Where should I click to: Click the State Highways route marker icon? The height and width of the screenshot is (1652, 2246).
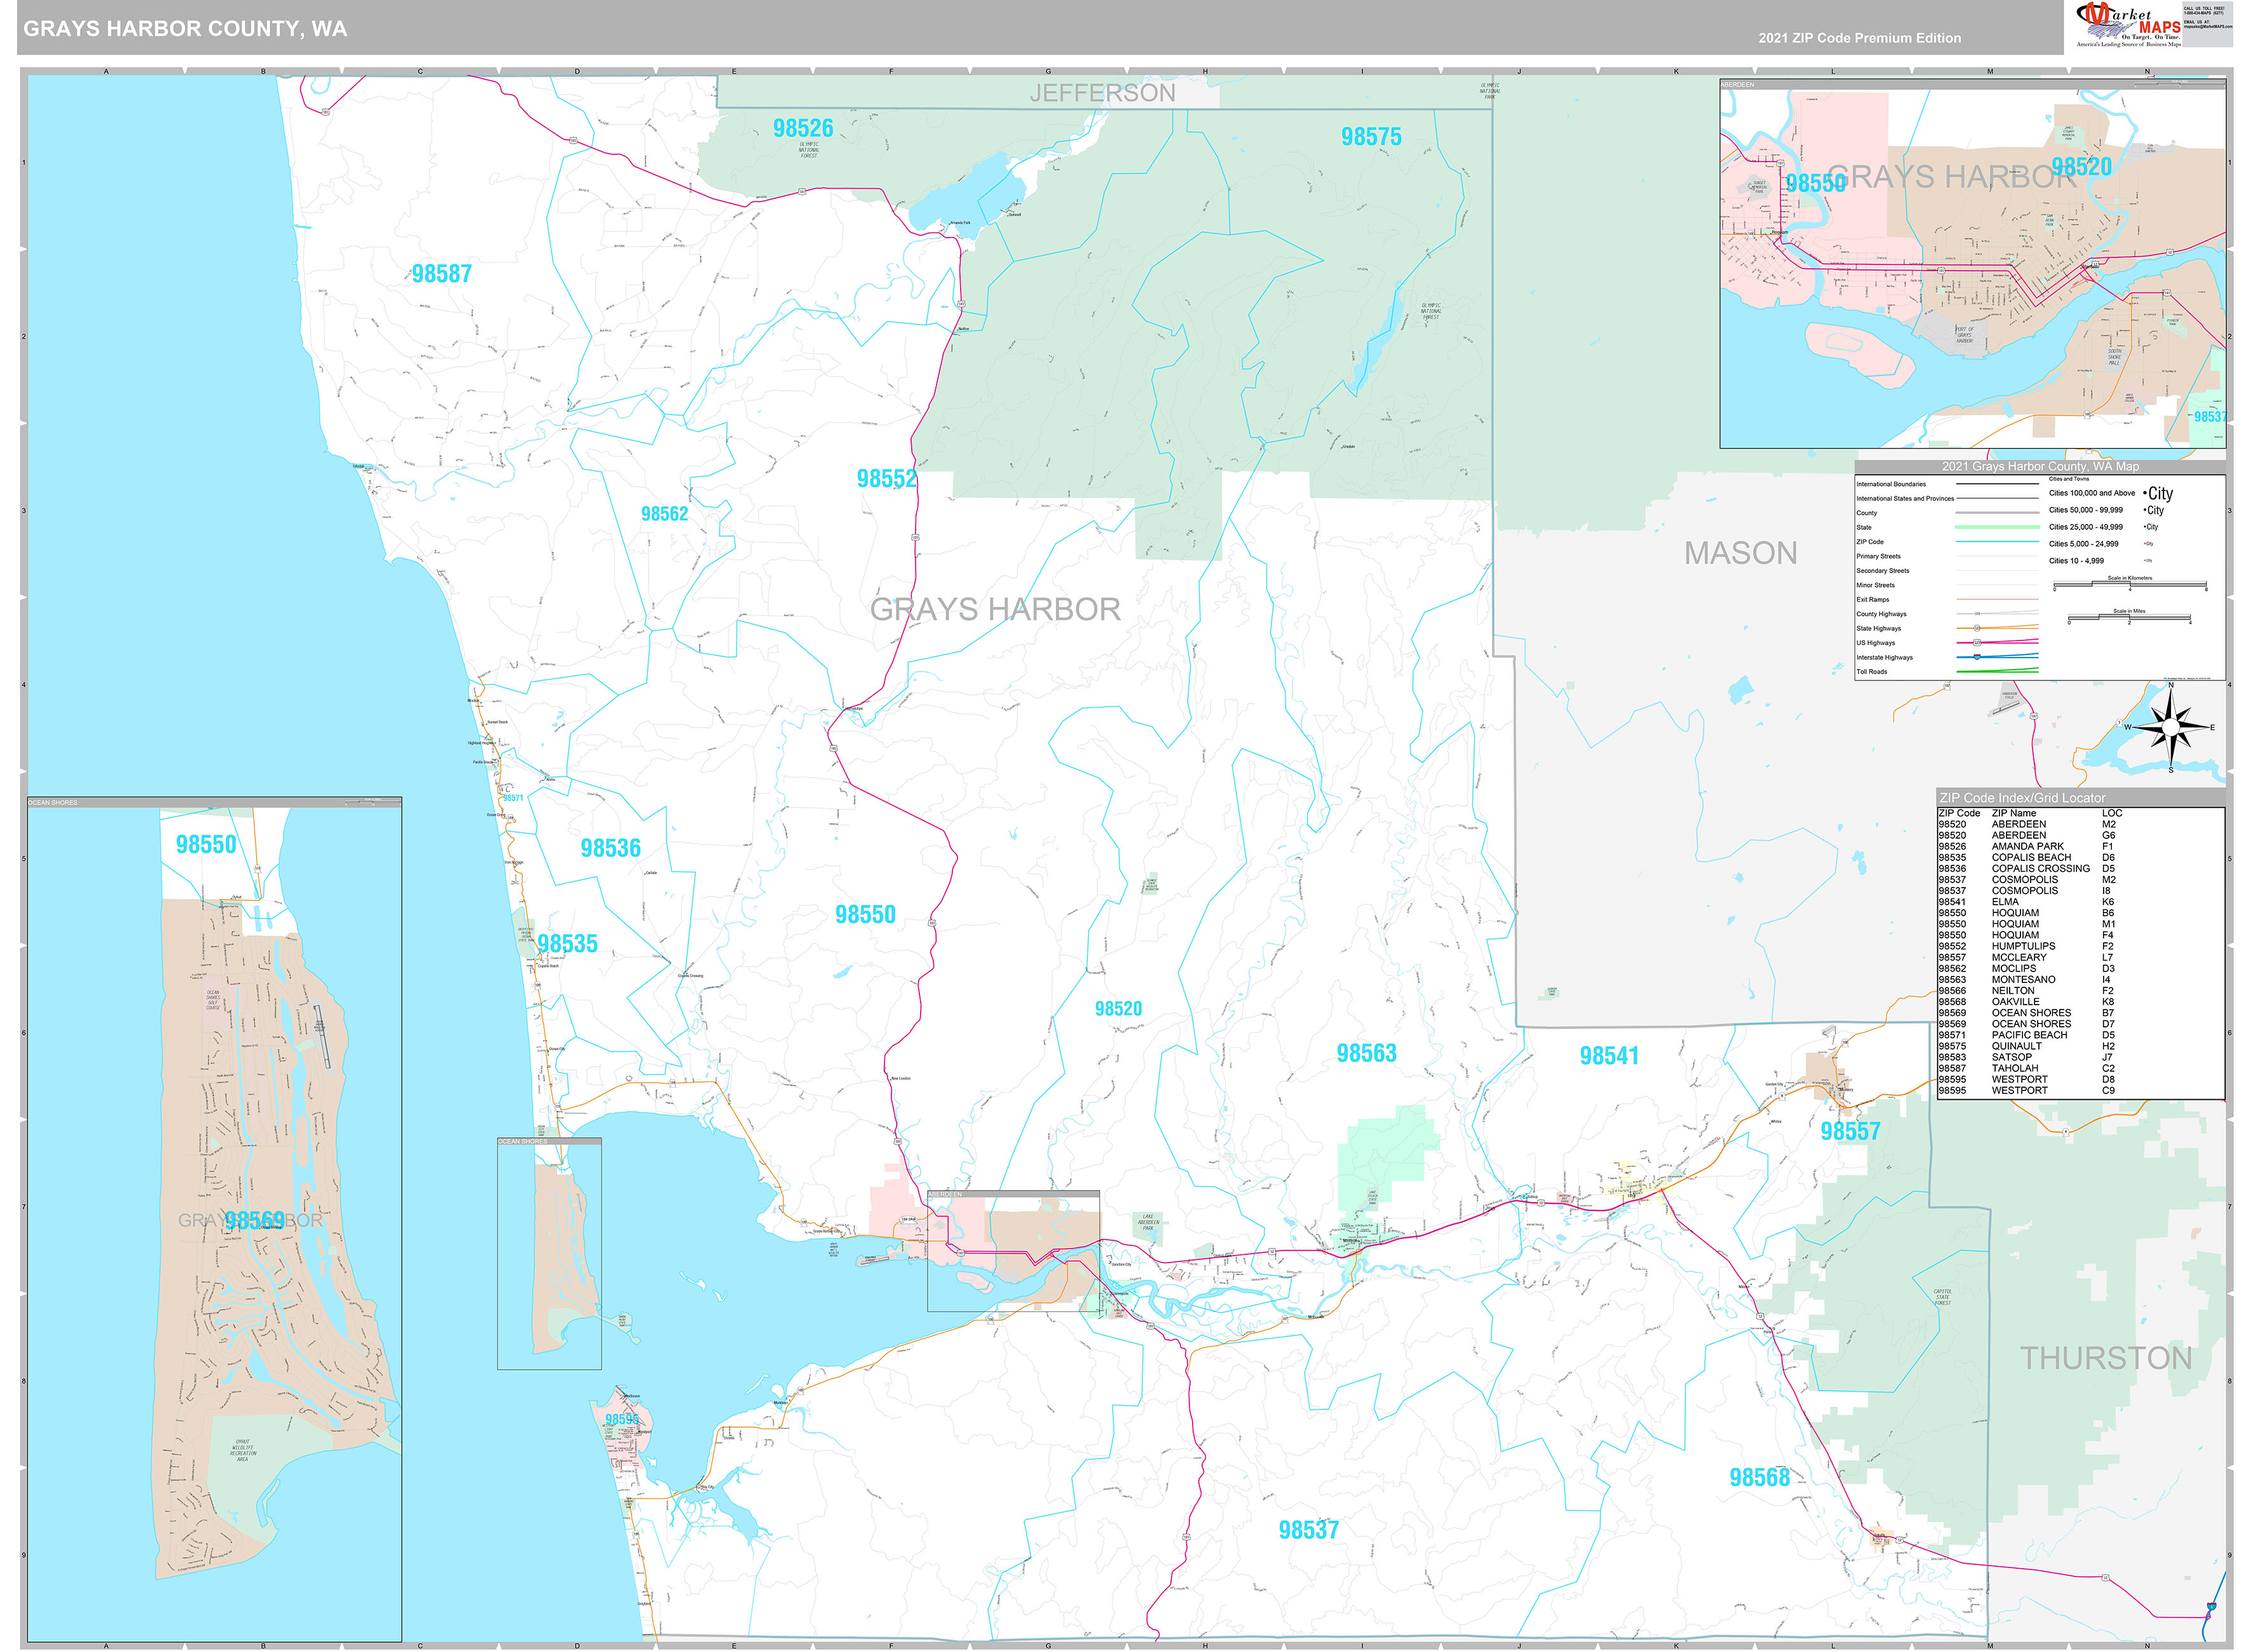(x=1977, y=628)
